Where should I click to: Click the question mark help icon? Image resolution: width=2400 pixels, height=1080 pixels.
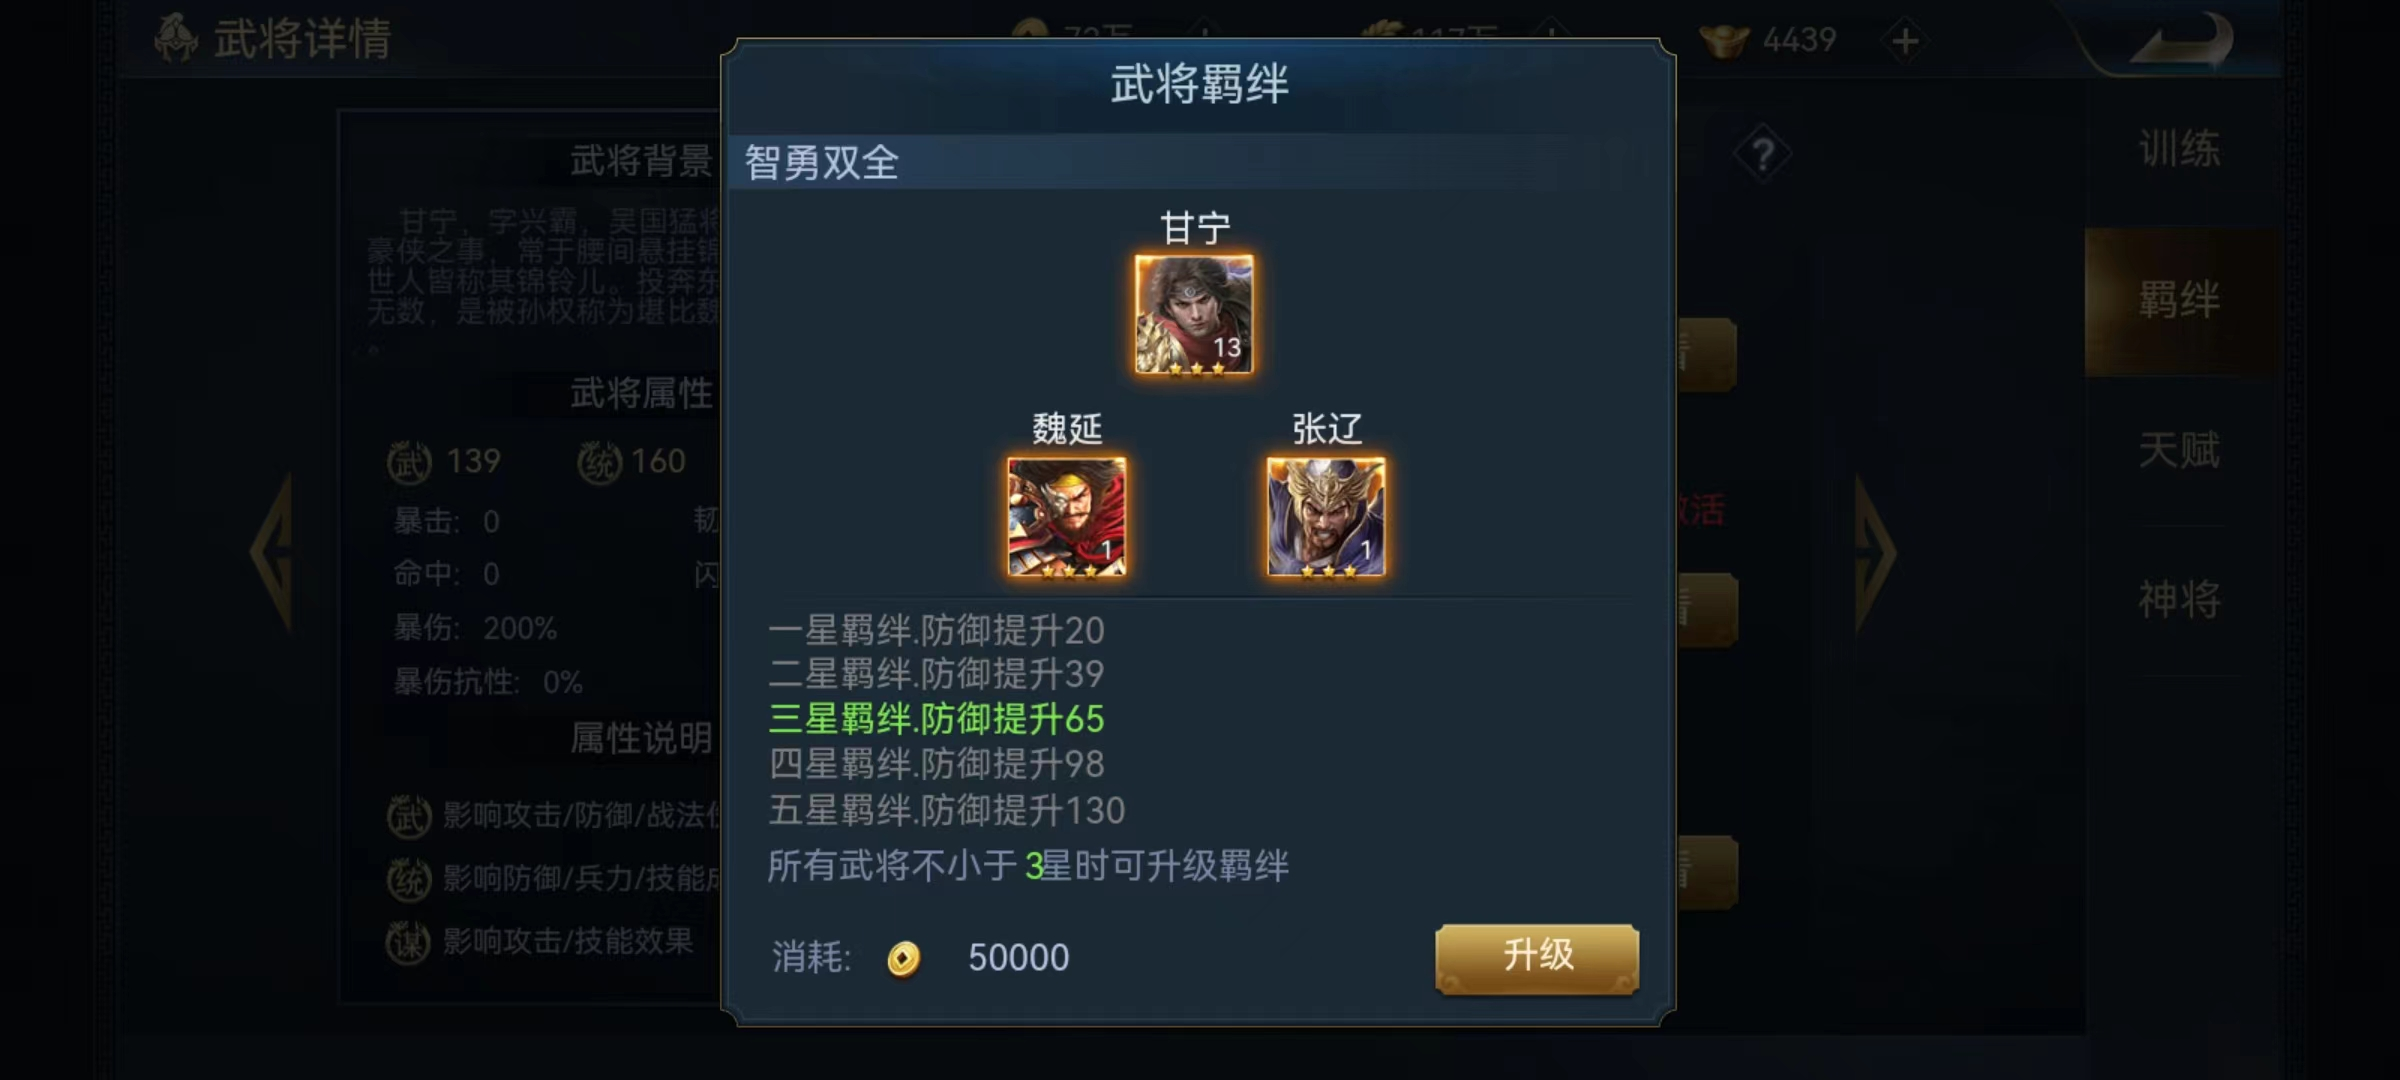coord(1763,155)
